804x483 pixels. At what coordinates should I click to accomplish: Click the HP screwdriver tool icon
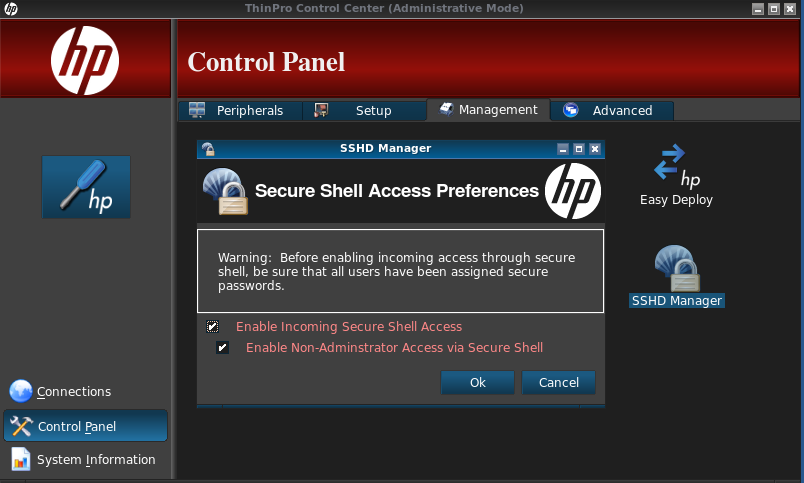[x=86, y=187]
